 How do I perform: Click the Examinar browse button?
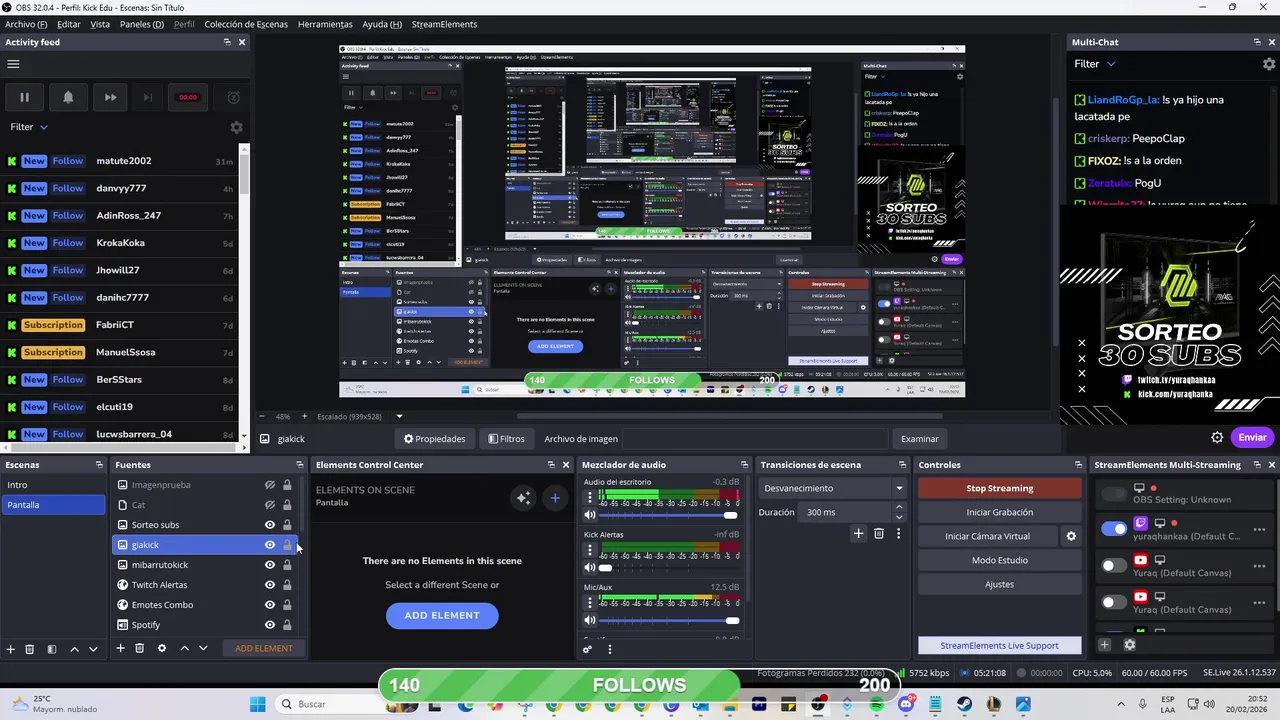919,438
